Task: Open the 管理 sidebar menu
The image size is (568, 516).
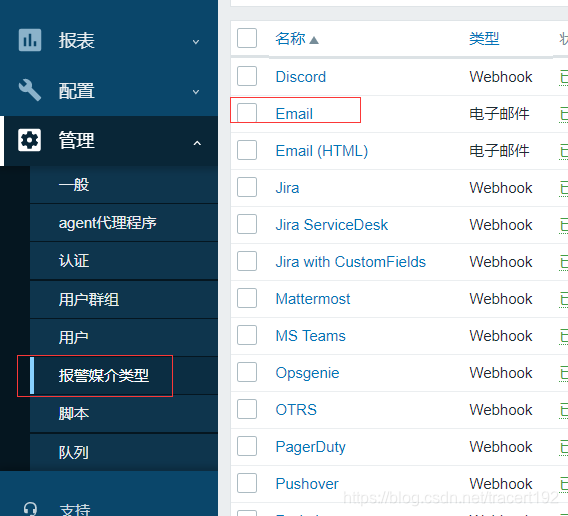Action: 109,141
